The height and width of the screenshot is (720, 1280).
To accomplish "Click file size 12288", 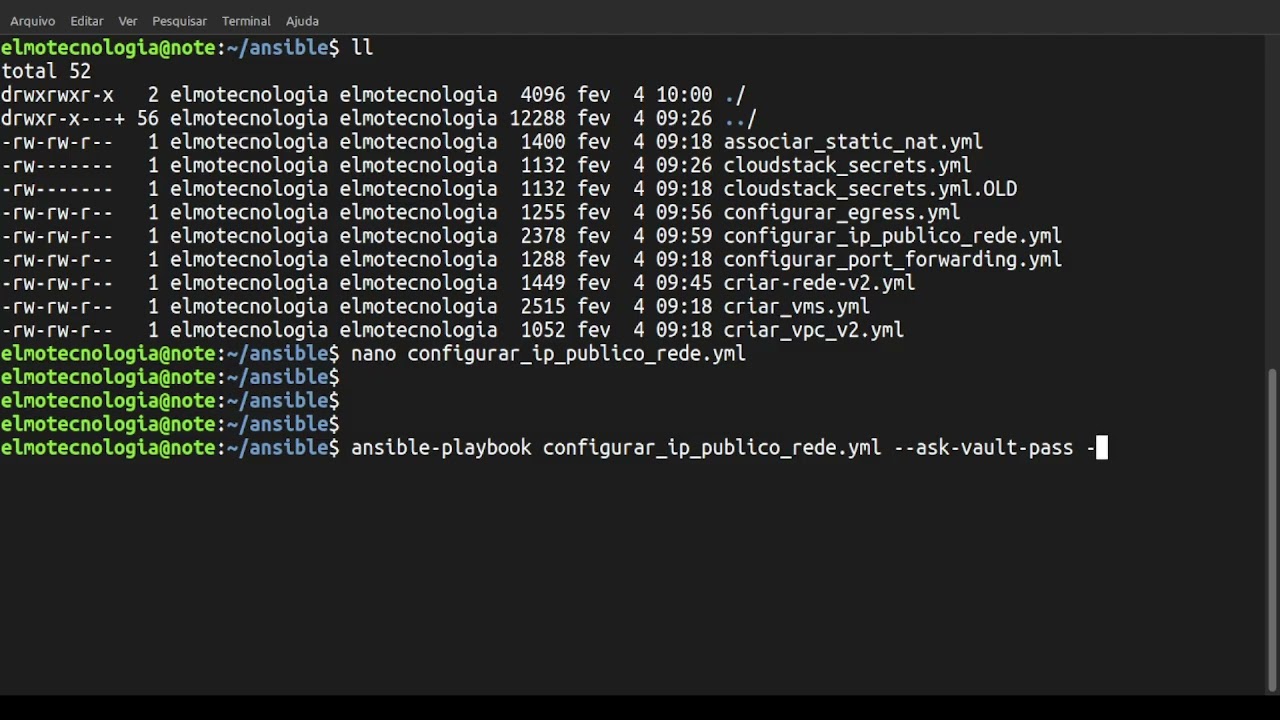I will tap(537, 118).
